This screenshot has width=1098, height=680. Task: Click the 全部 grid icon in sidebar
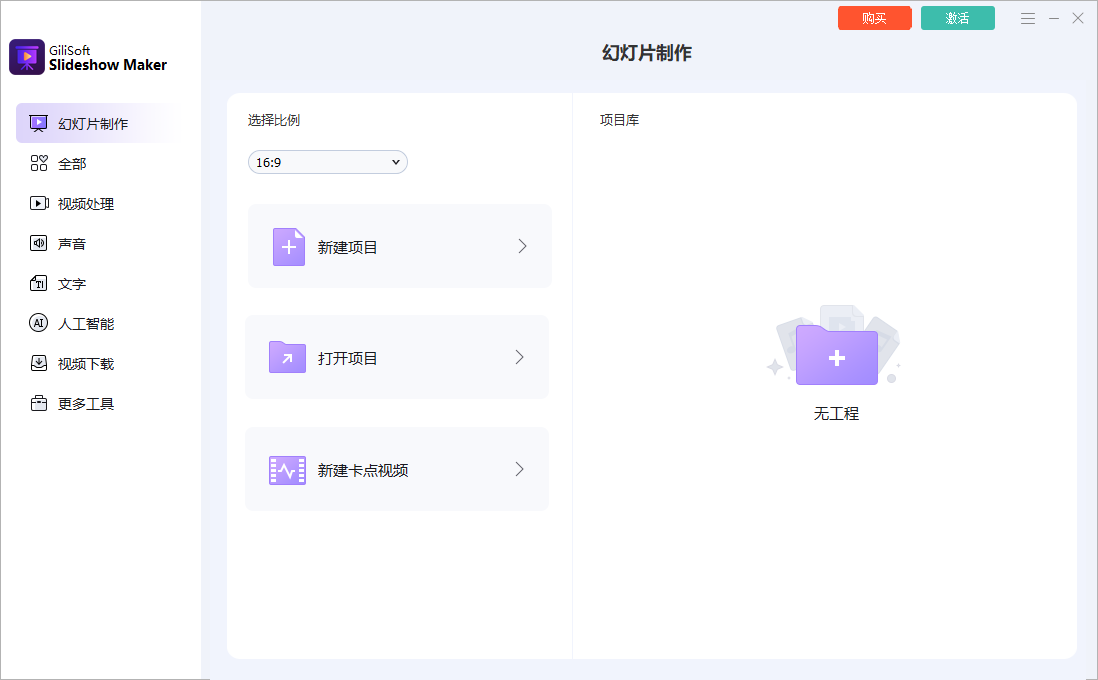tap(39, 163)
